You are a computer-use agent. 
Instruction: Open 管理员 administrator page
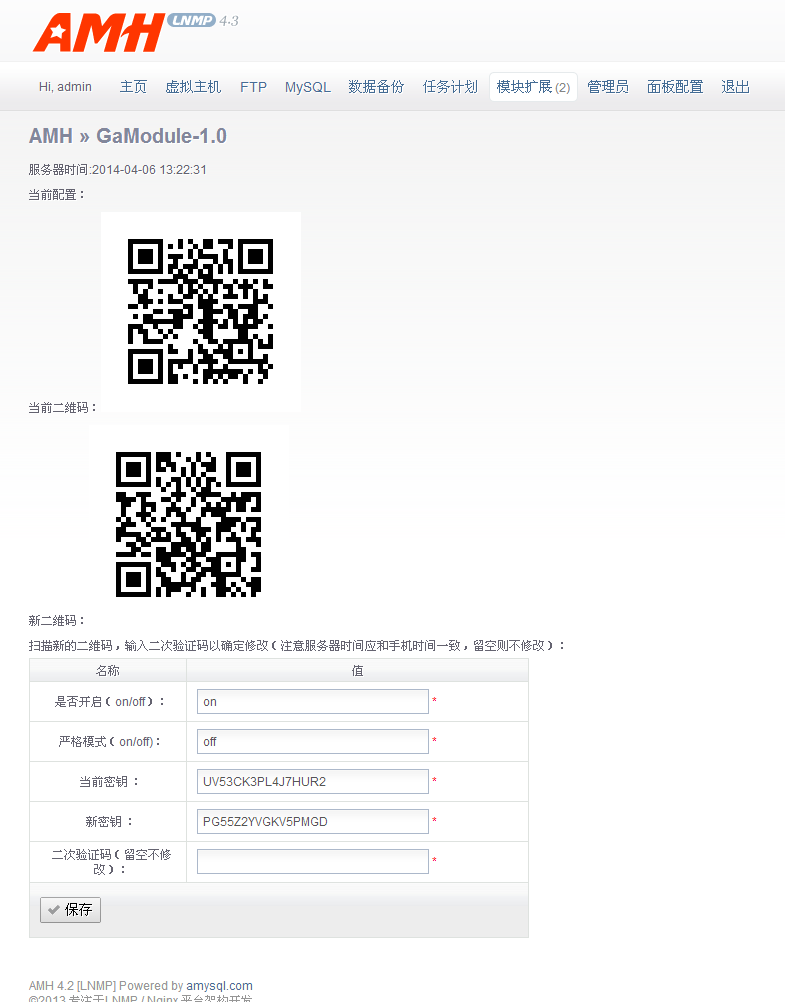coord(608,87)
